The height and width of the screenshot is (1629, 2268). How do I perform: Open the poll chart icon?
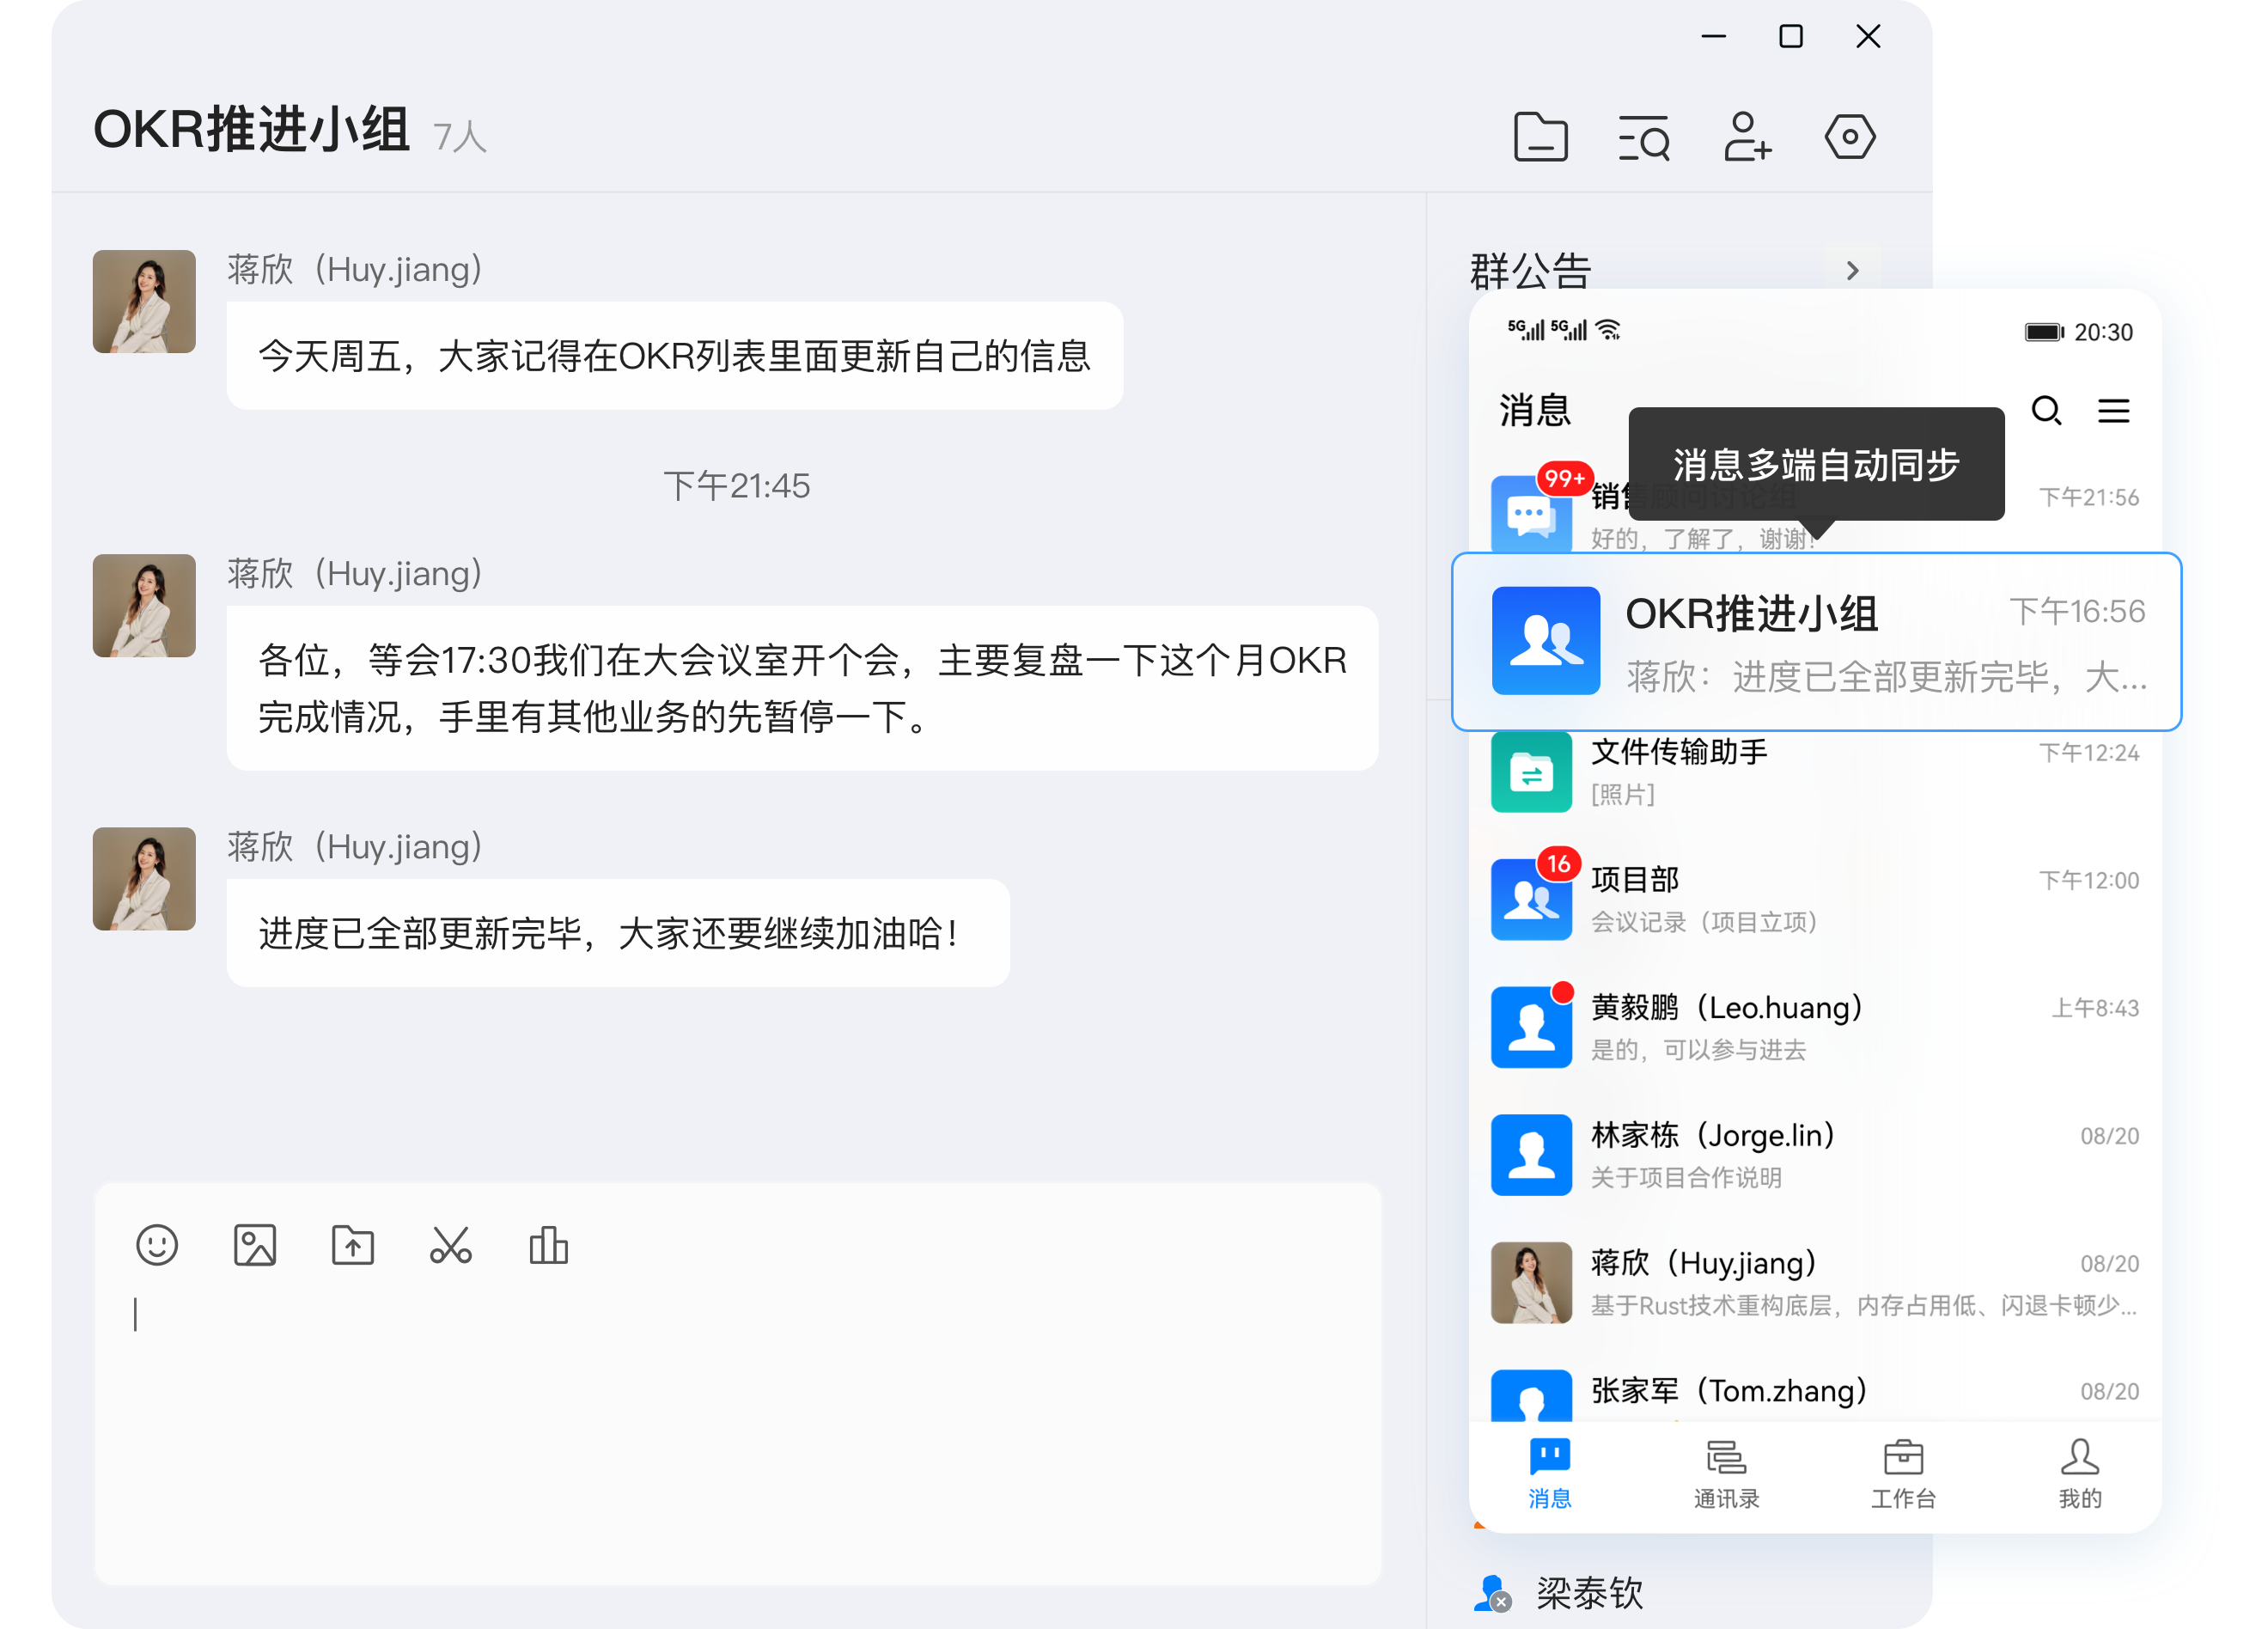coord(548,1246)
